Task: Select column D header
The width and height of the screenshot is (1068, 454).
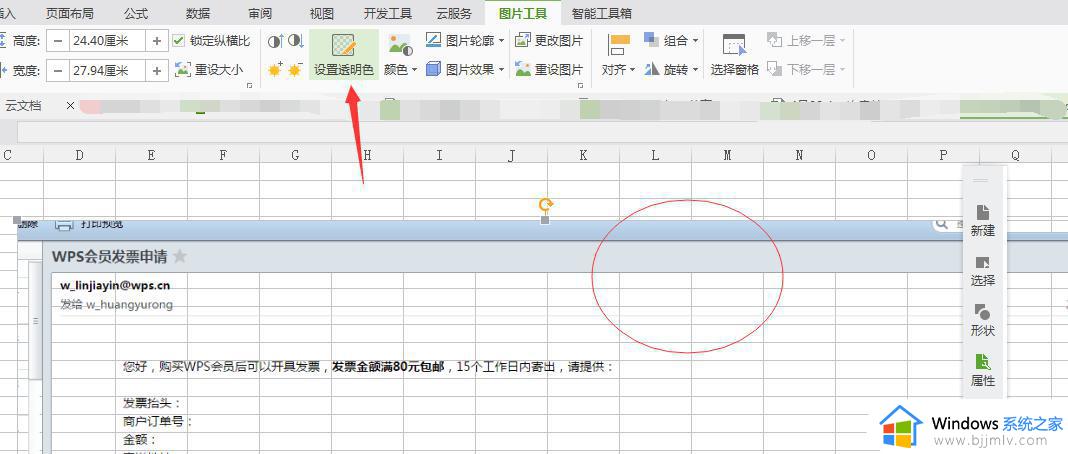Action: pyautogui.click(x=80, y=155)
